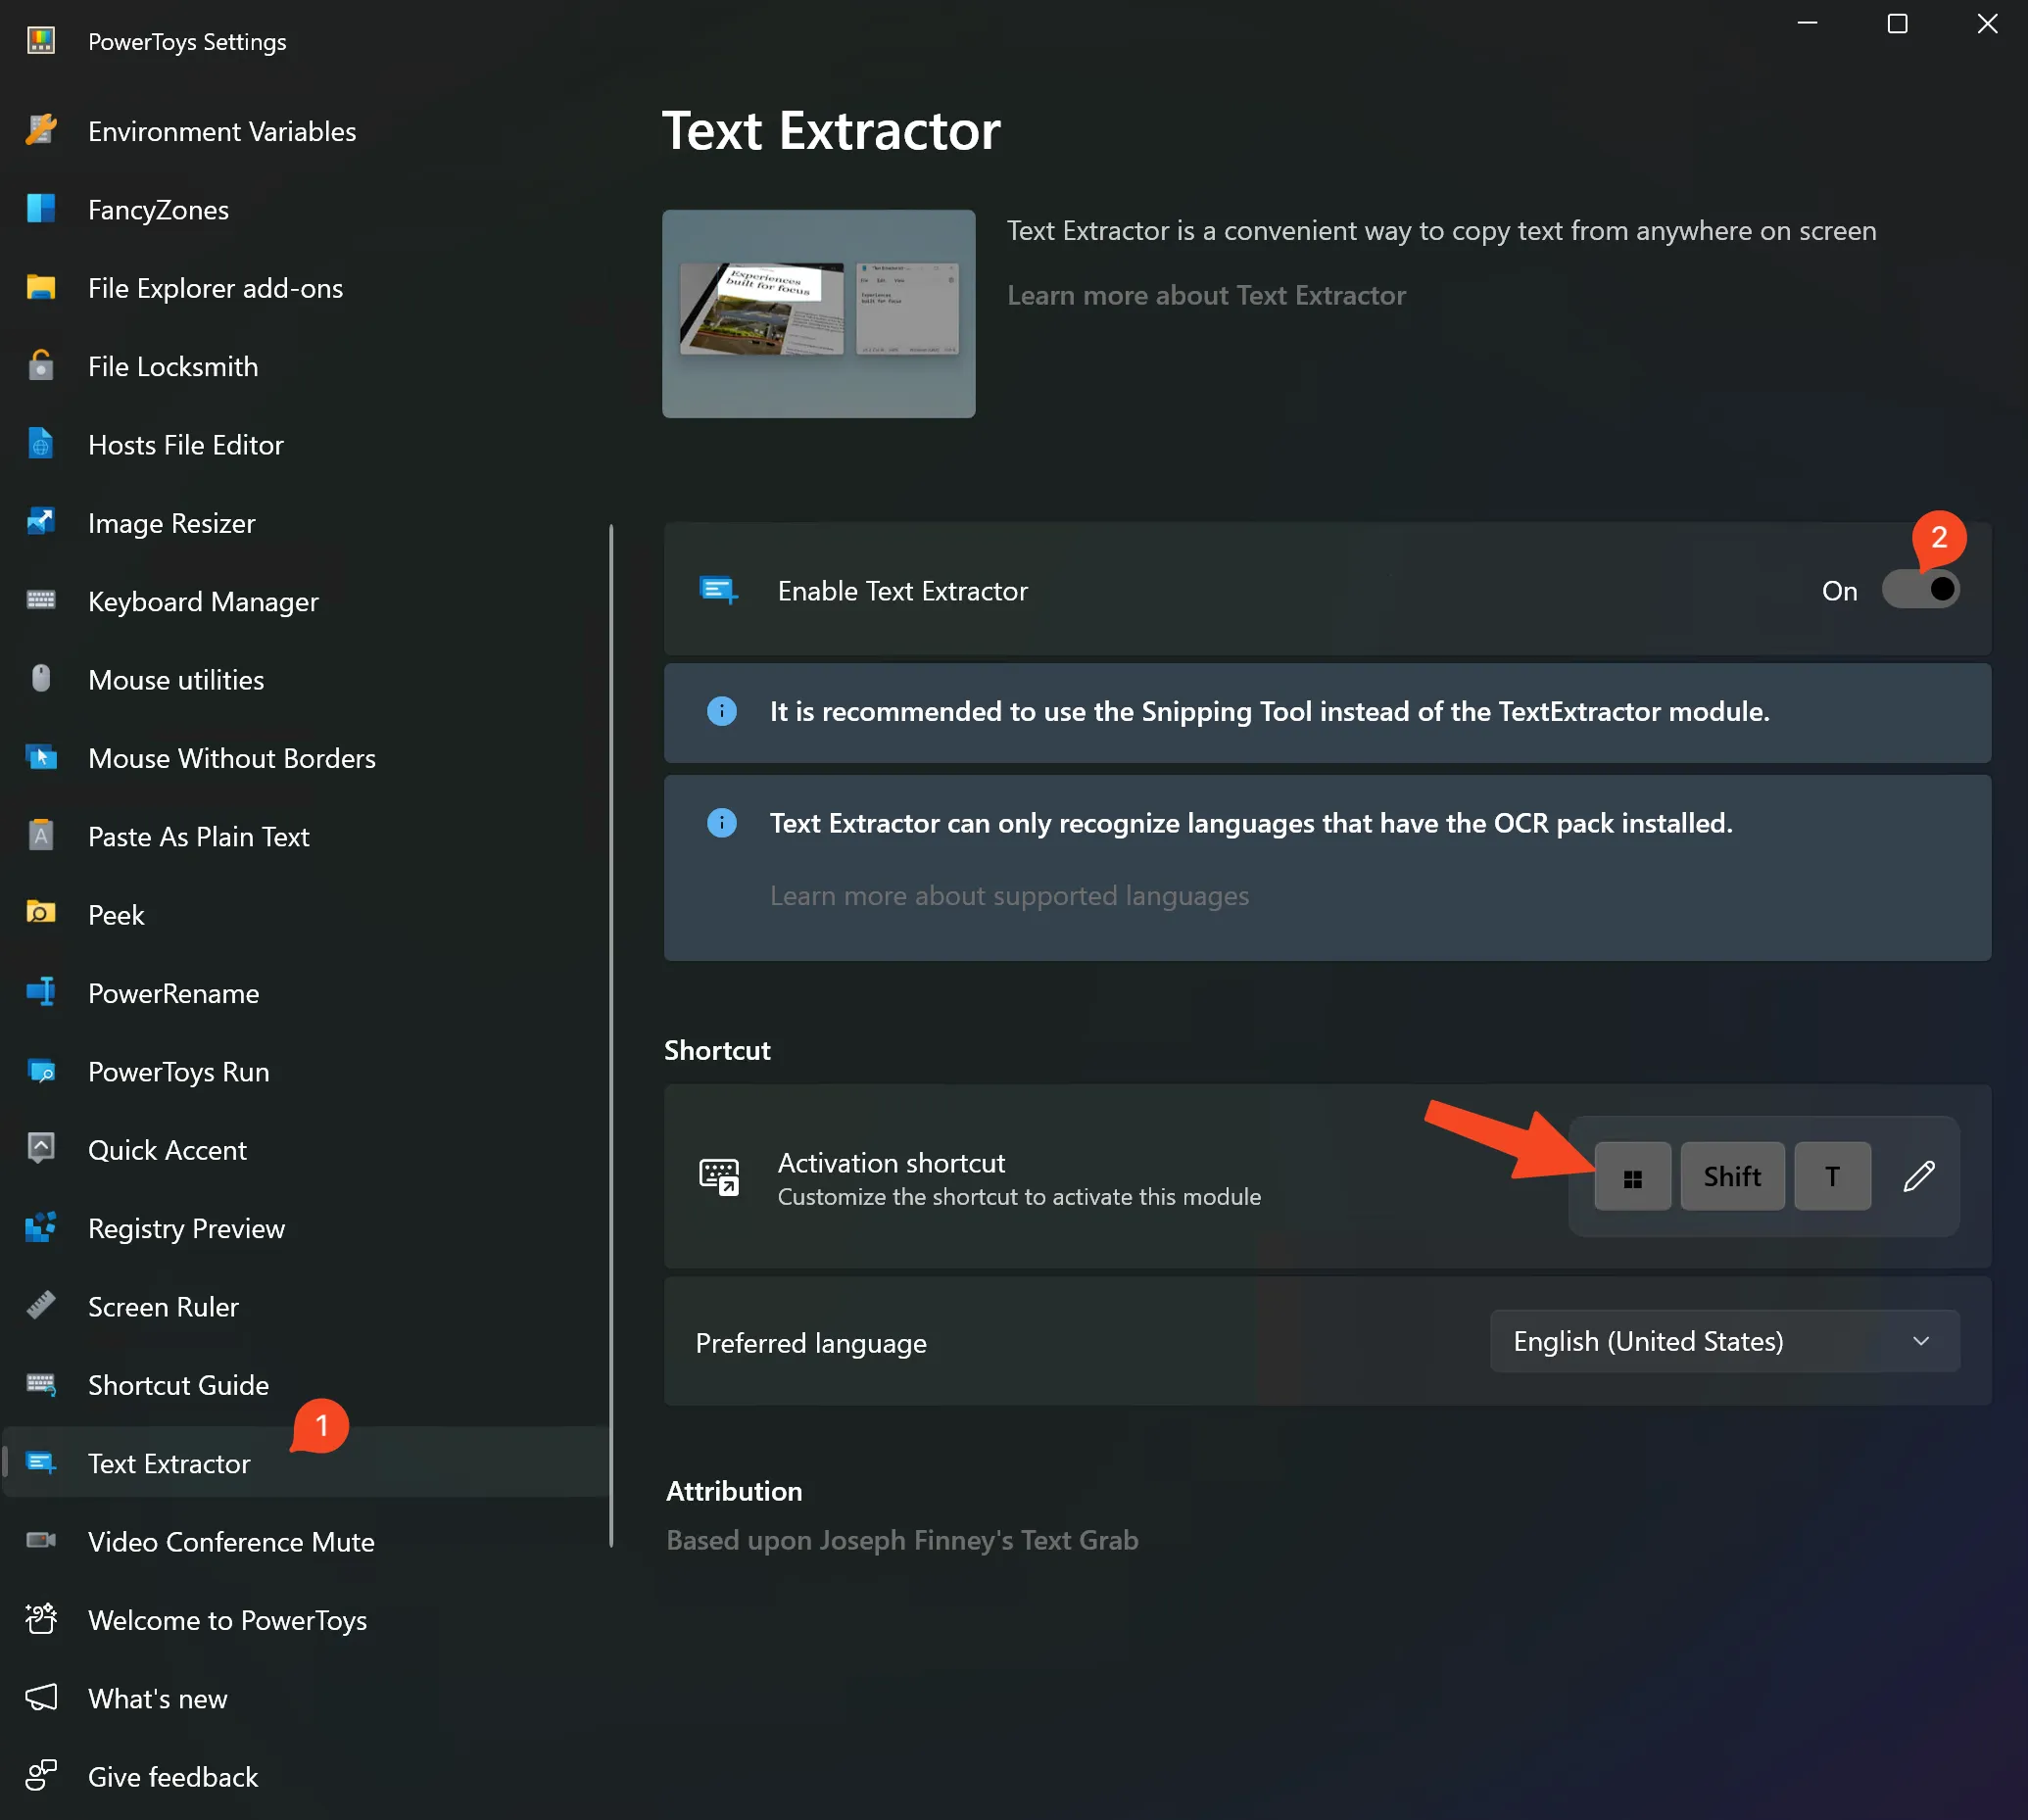Turn off the Enable Text Extractor toggle

(1920, 590)
